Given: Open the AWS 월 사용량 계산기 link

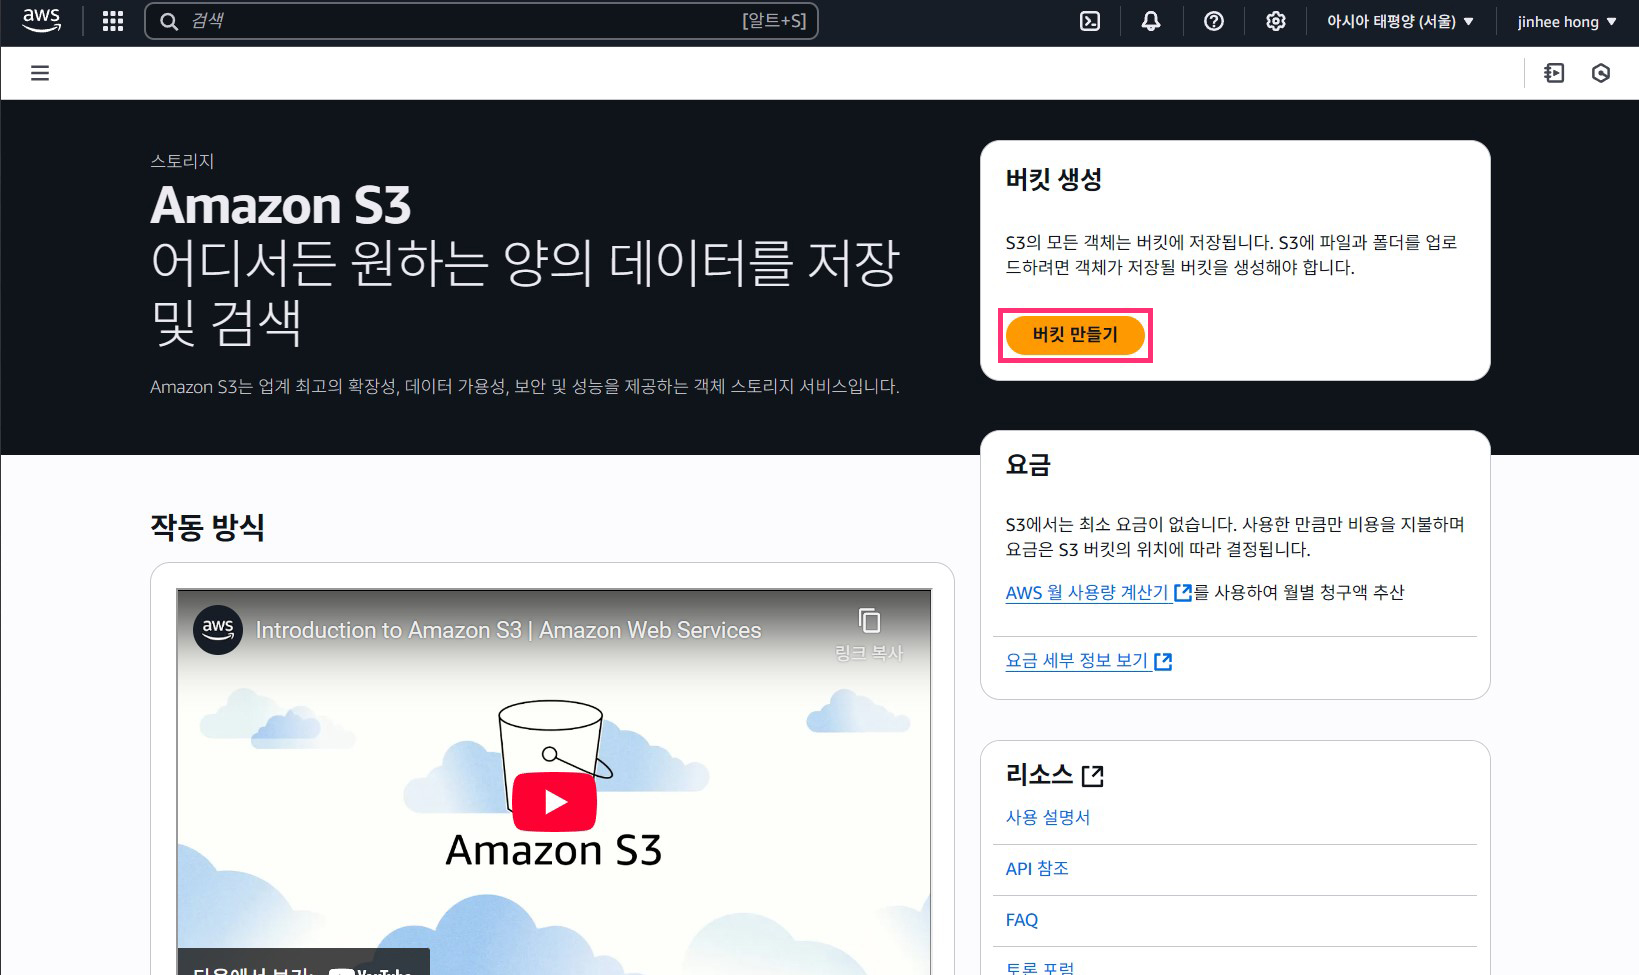Looking at the screenshot, I should [1098, 592].
